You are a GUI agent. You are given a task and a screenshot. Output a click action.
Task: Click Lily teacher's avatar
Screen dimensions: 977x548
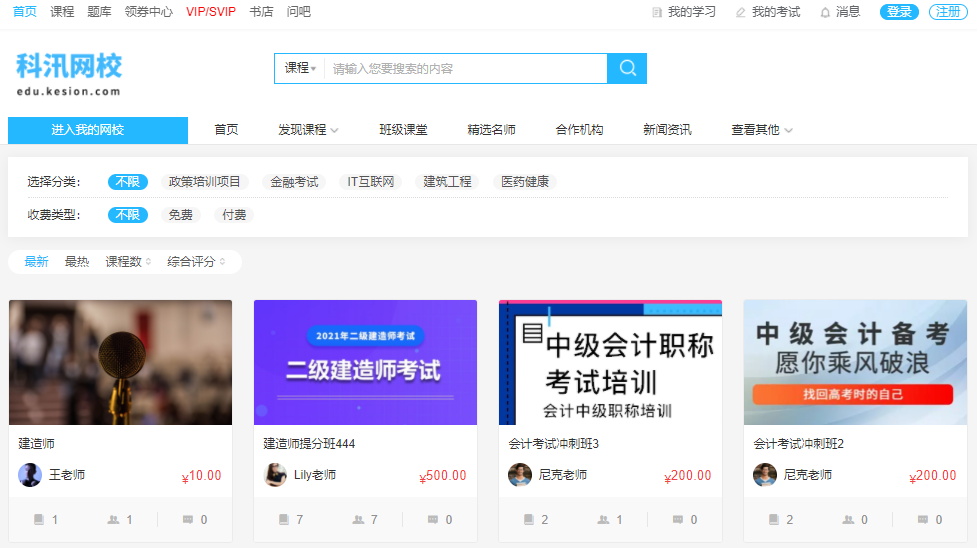(275, 475)
